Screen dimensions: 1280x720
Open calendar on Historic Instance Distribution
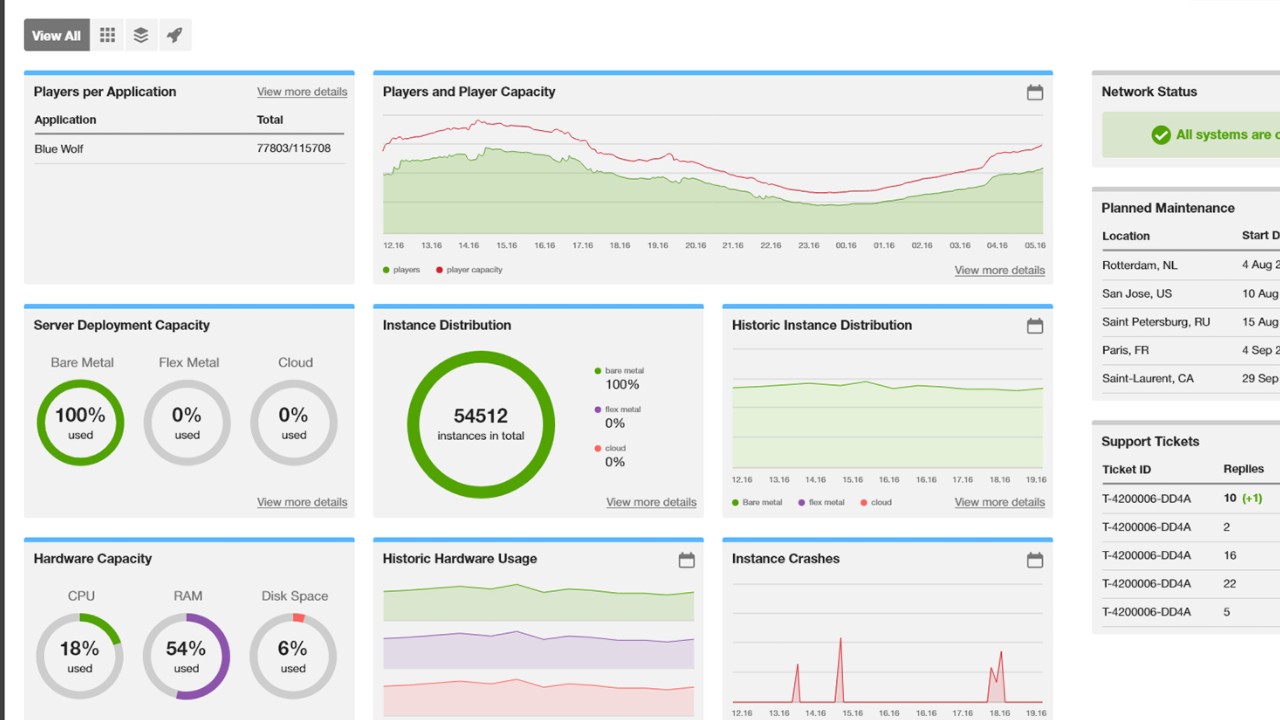pos(1035,326)
